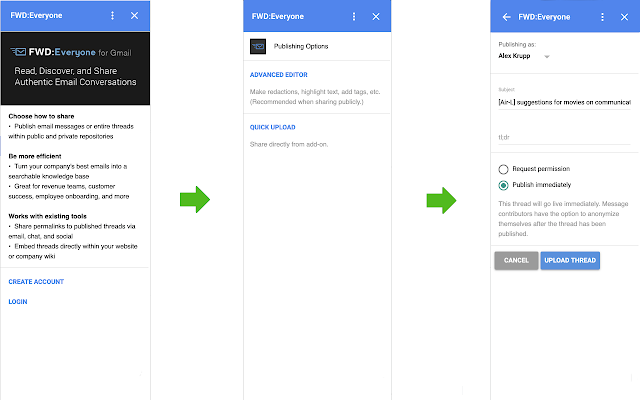Click the Create Account link

(x=36, y=282)
